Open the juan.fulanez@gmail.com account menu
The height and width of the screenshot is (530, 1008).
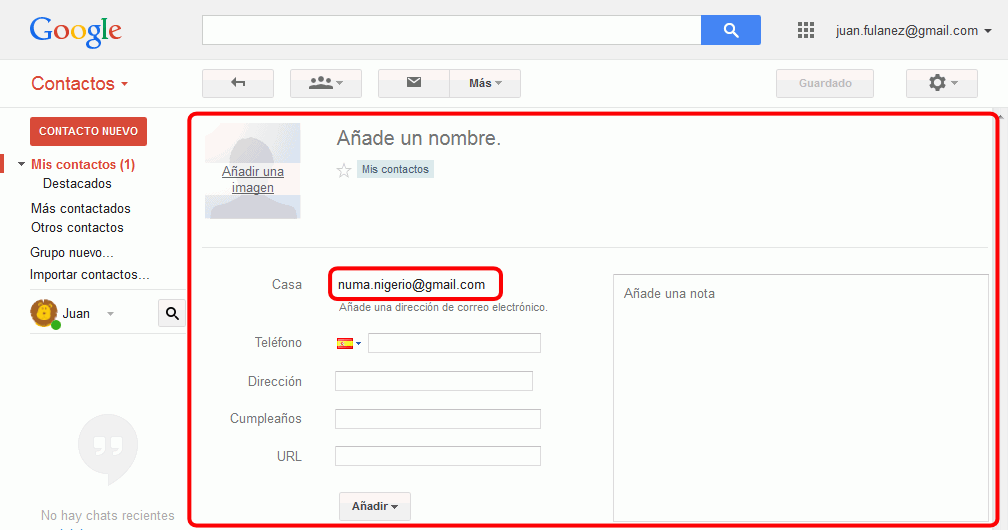pyautogui.click(x=914, y=30)
